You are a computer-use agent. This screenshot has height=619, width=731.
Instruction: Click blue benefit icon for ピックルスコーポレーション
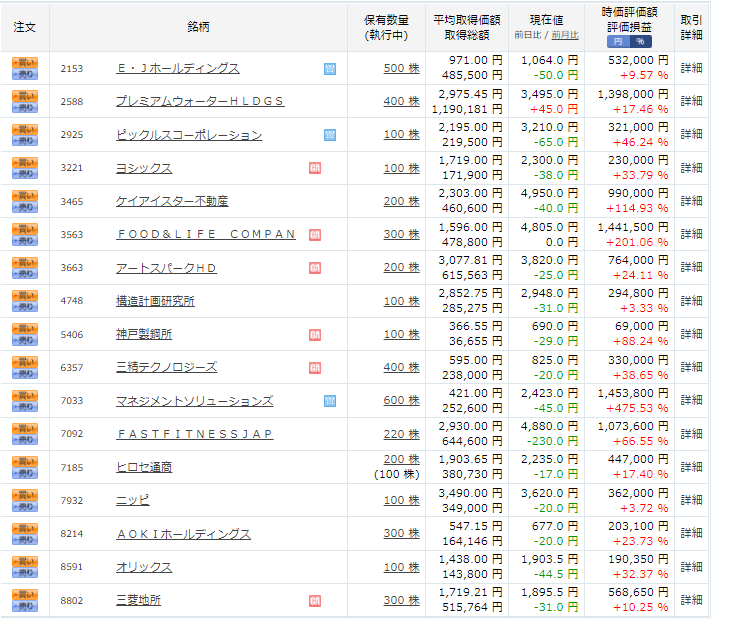click(330, 135)
